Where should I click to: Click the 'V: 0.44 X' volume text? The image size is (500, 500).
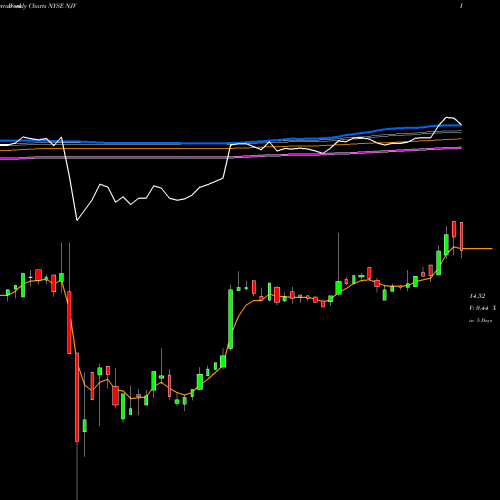point(483,308)
